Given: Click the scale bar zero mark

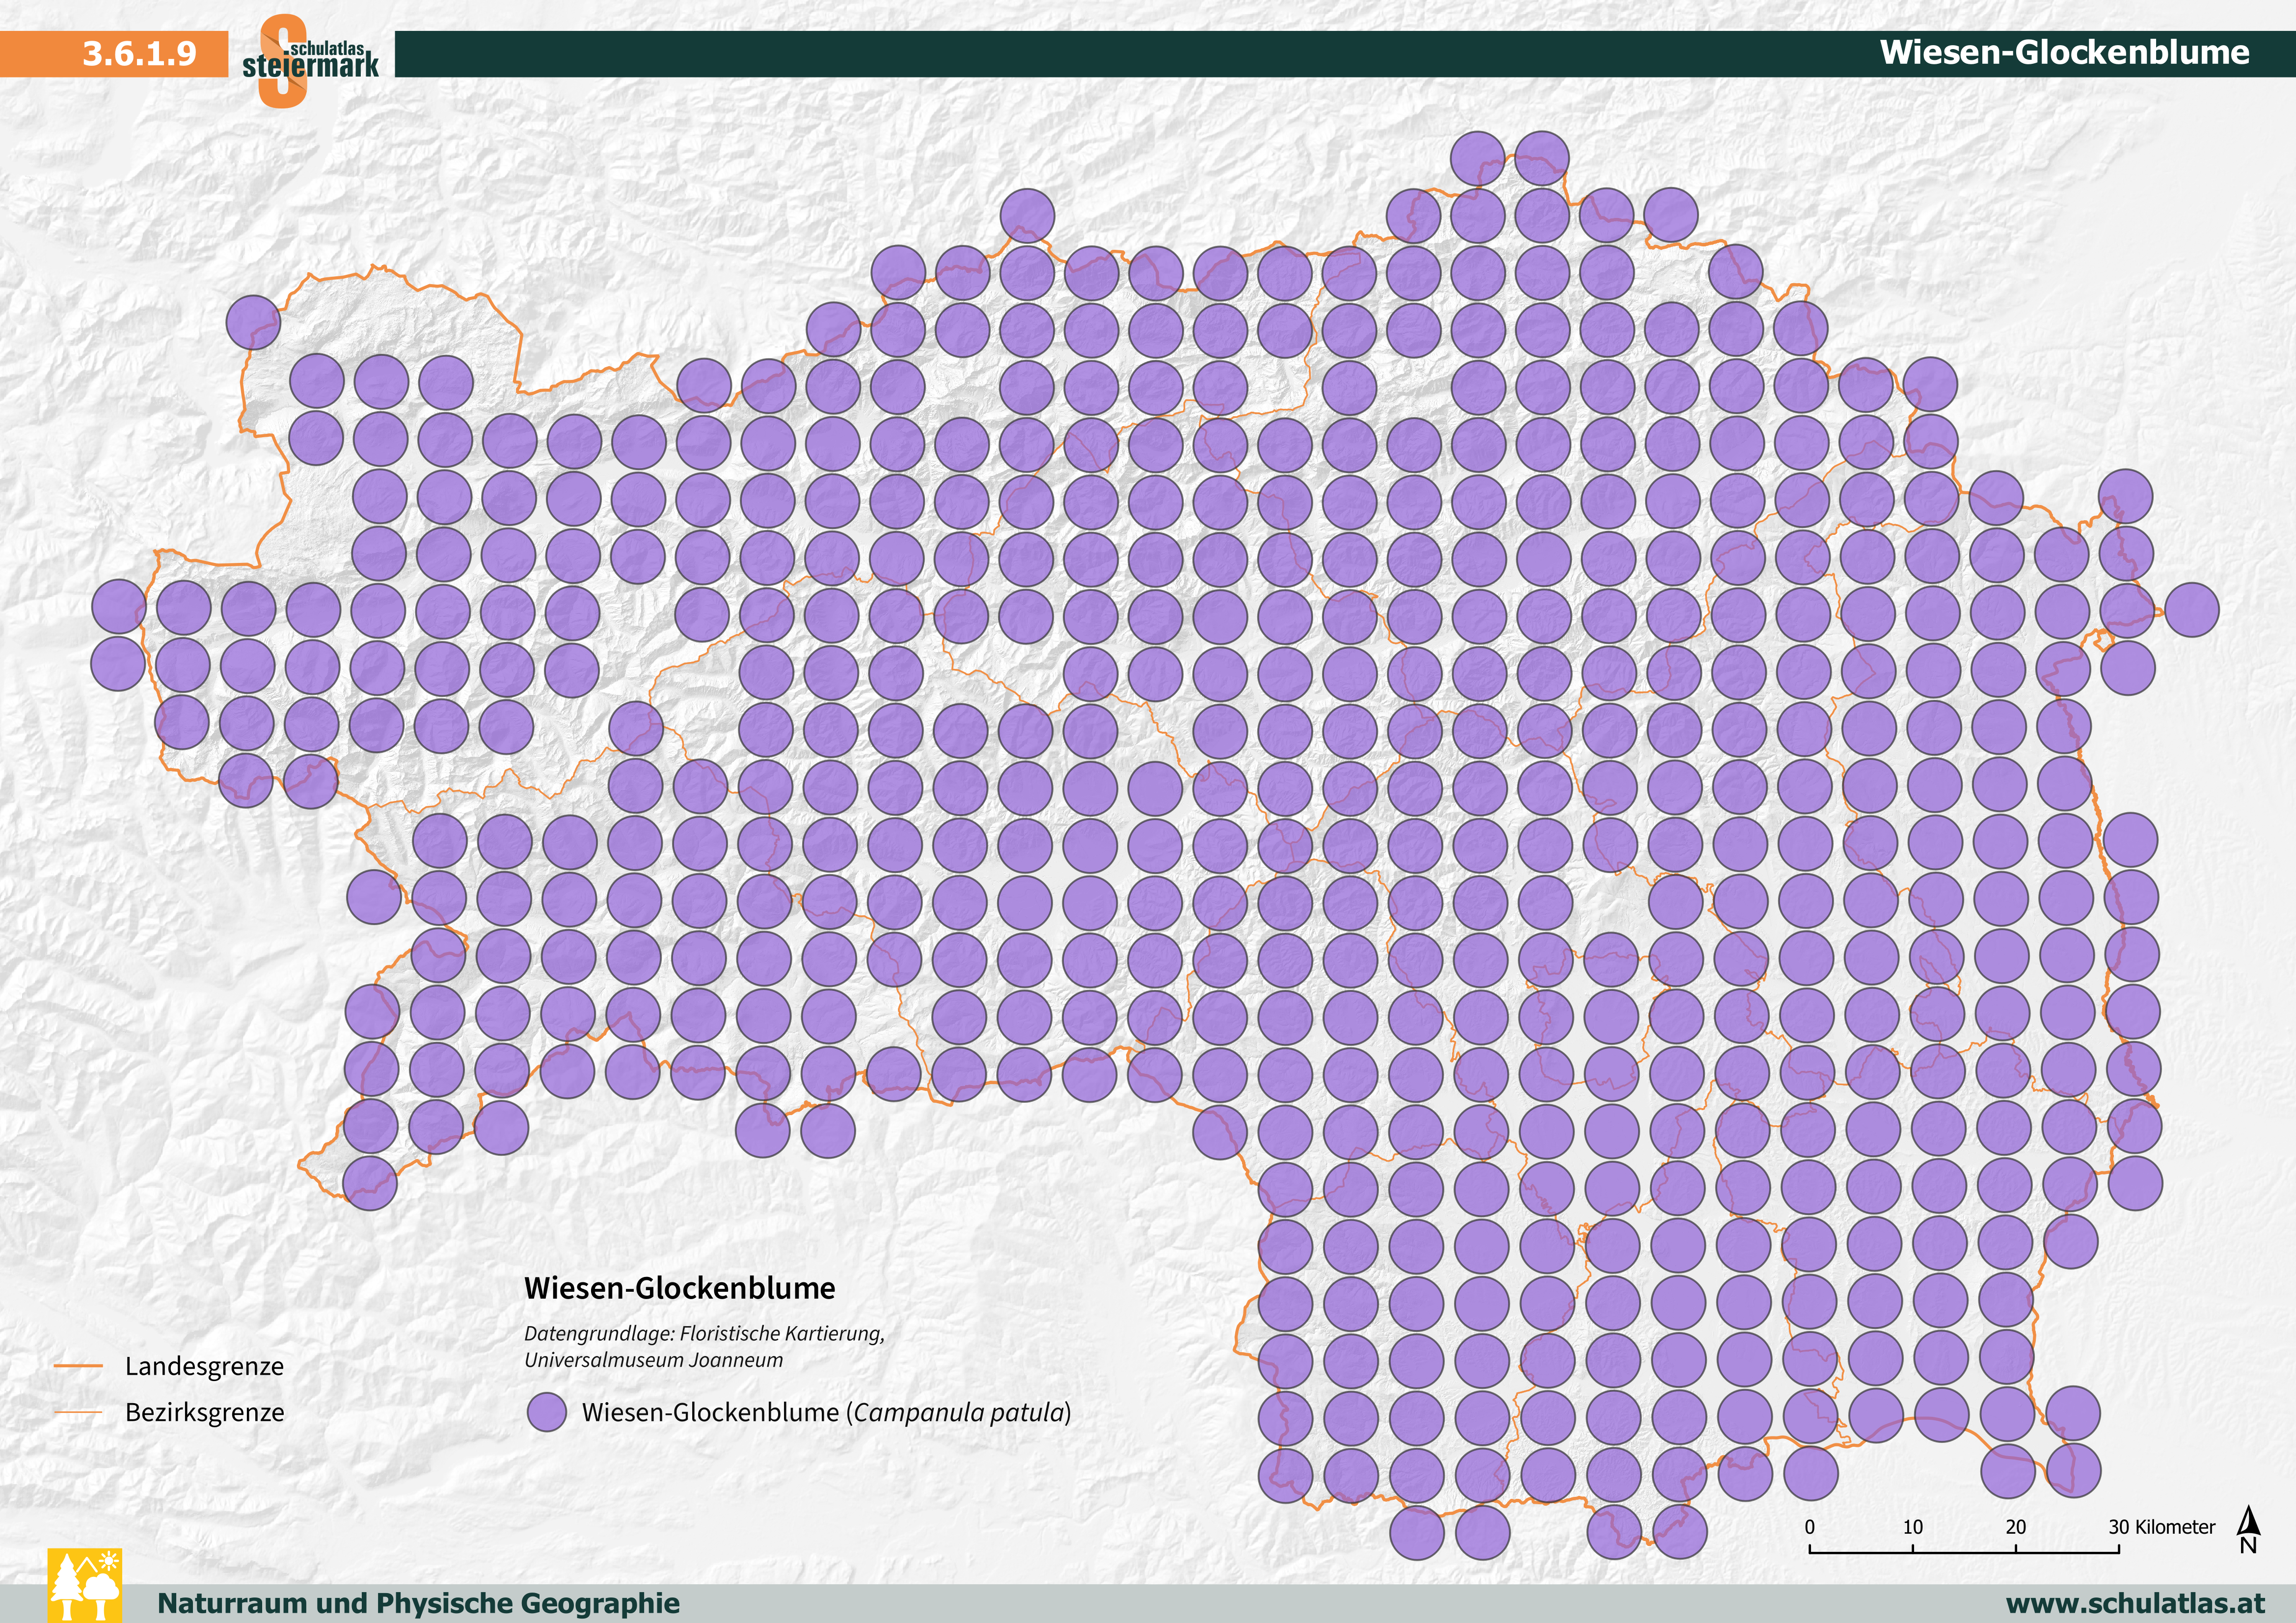Looking at the screenshot, I should tap(1810, 1527).
